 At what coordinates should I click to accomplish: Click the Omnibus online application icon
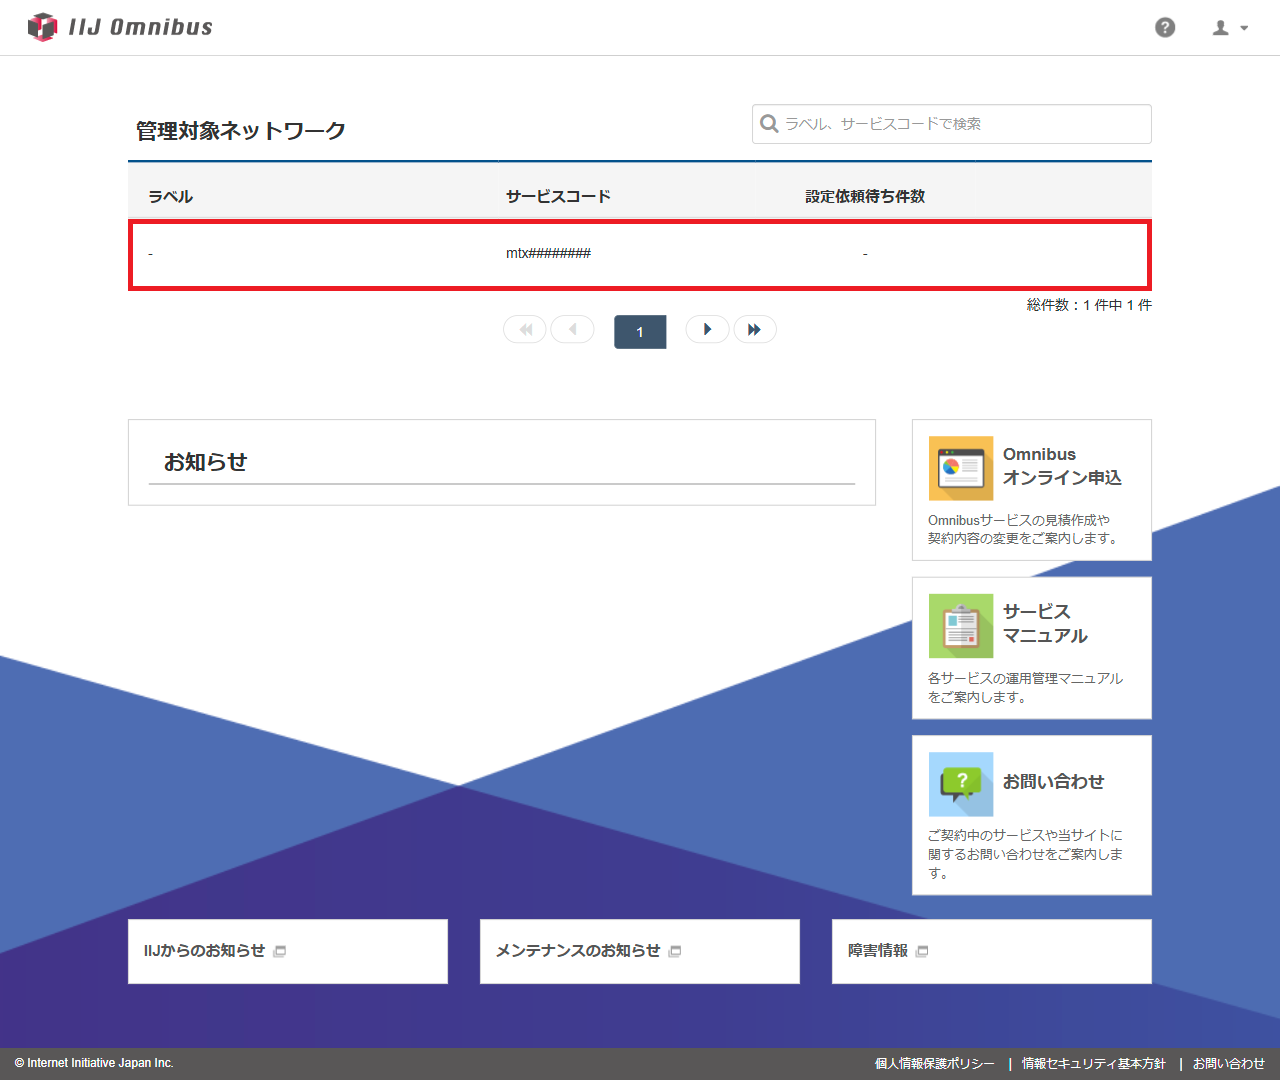[x=960, y=468]
